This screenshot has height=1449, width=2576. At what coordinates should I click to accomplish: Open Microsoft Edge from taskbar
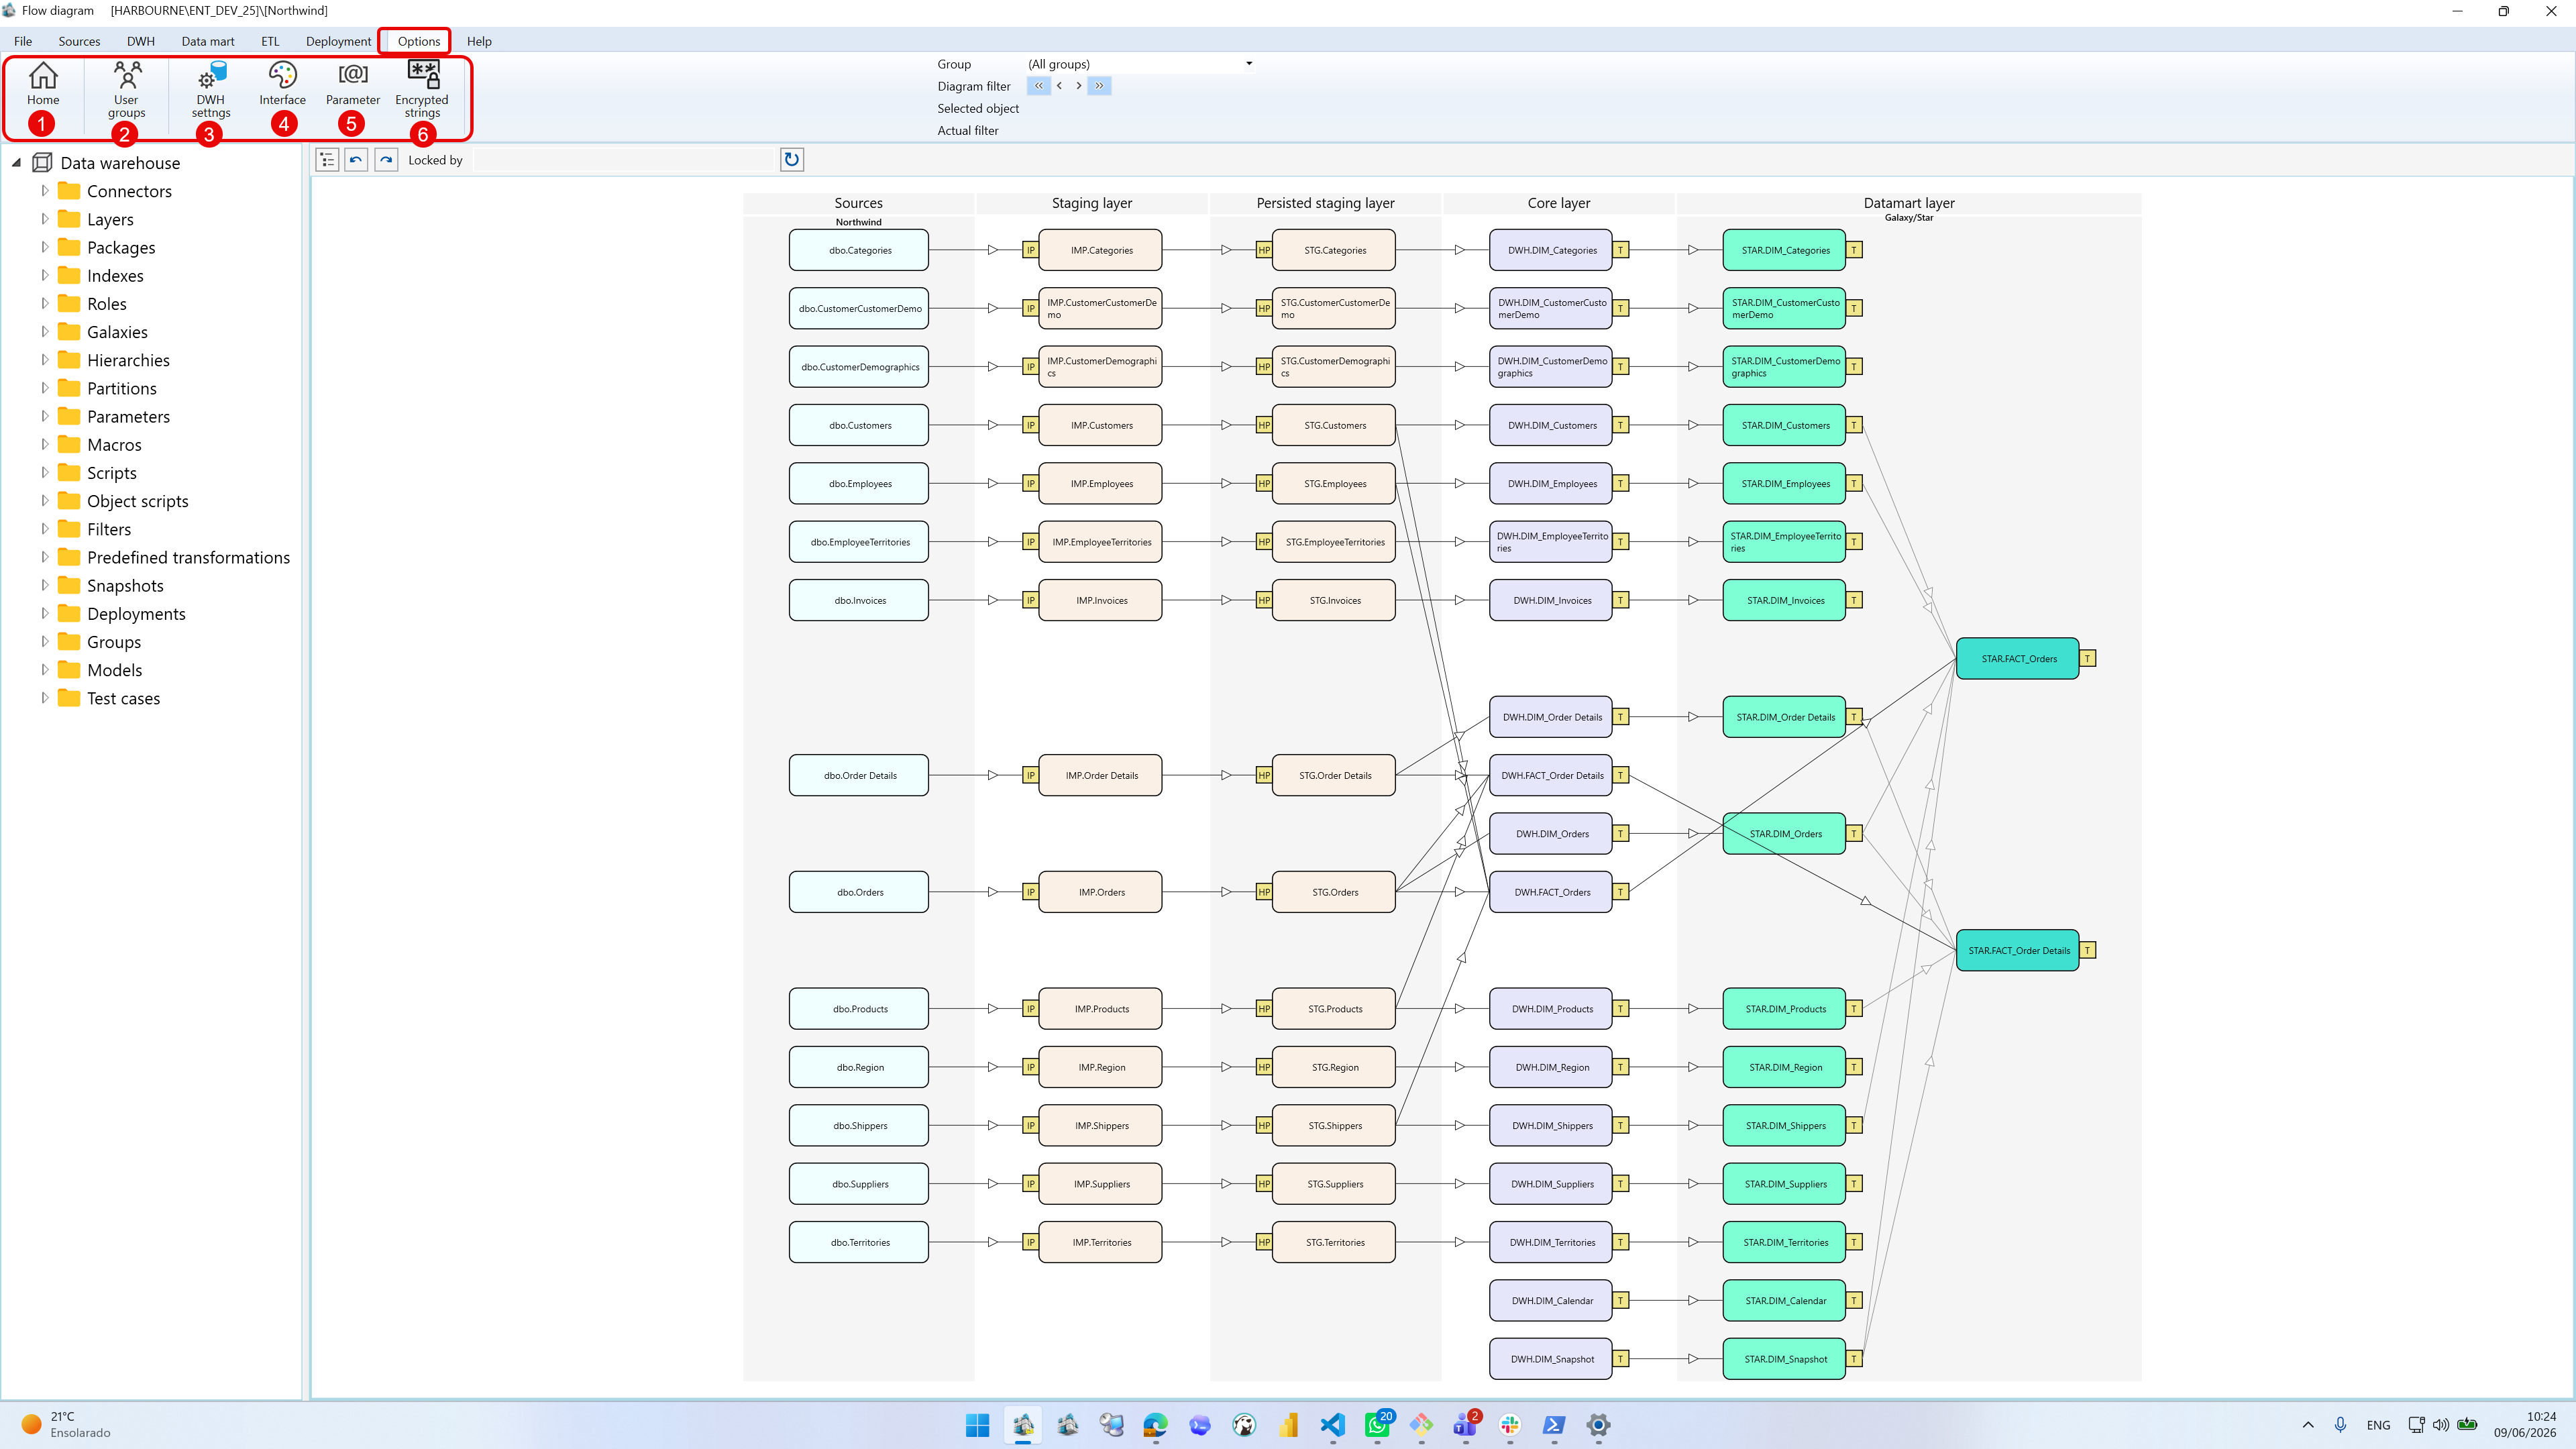point(1156,1425)
